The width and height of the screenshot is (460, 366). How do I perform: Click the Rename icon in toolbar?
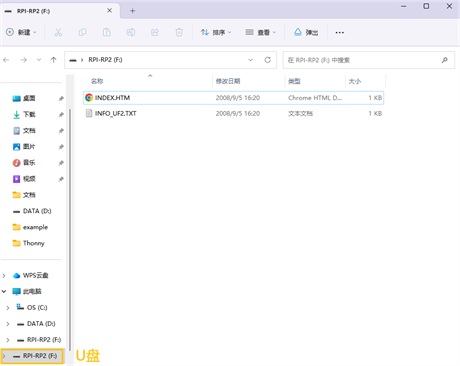point(131,32)
